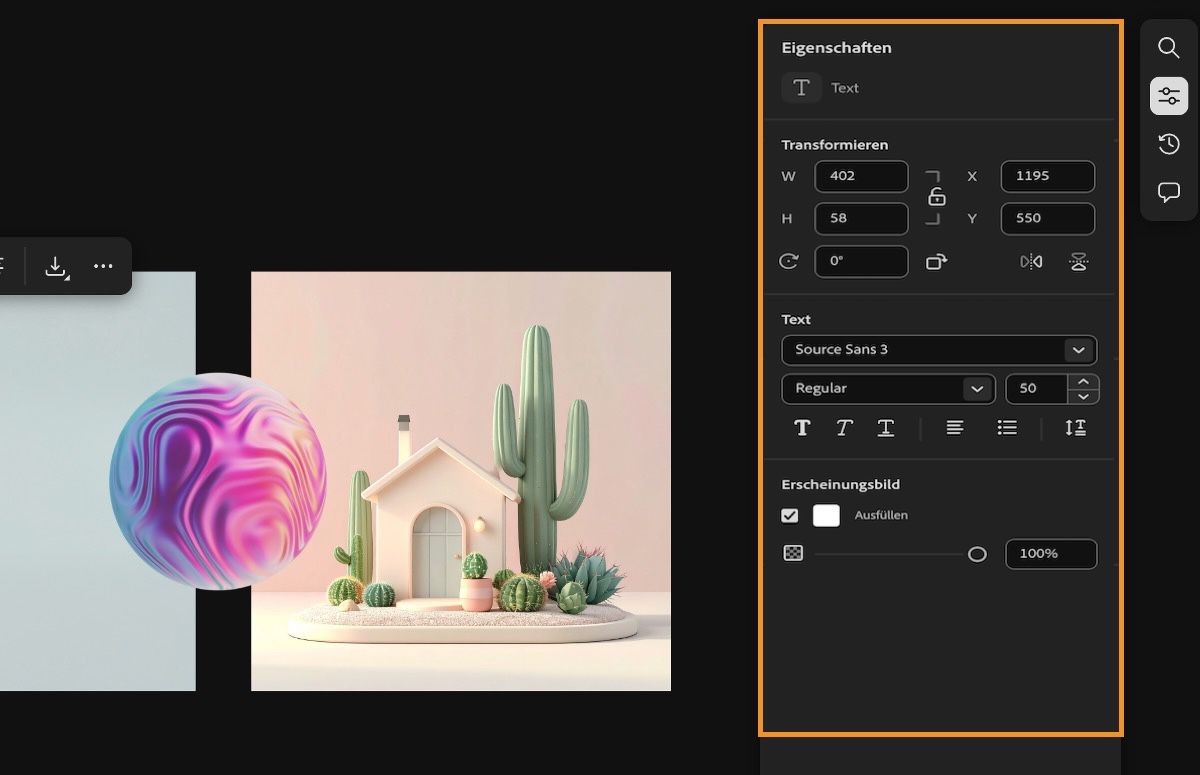Image resolution: width=1200 pixels, height=775 pixels.
Task: Click the opacity slider handle
Action: pyautogui.click(x=977, y=554)
